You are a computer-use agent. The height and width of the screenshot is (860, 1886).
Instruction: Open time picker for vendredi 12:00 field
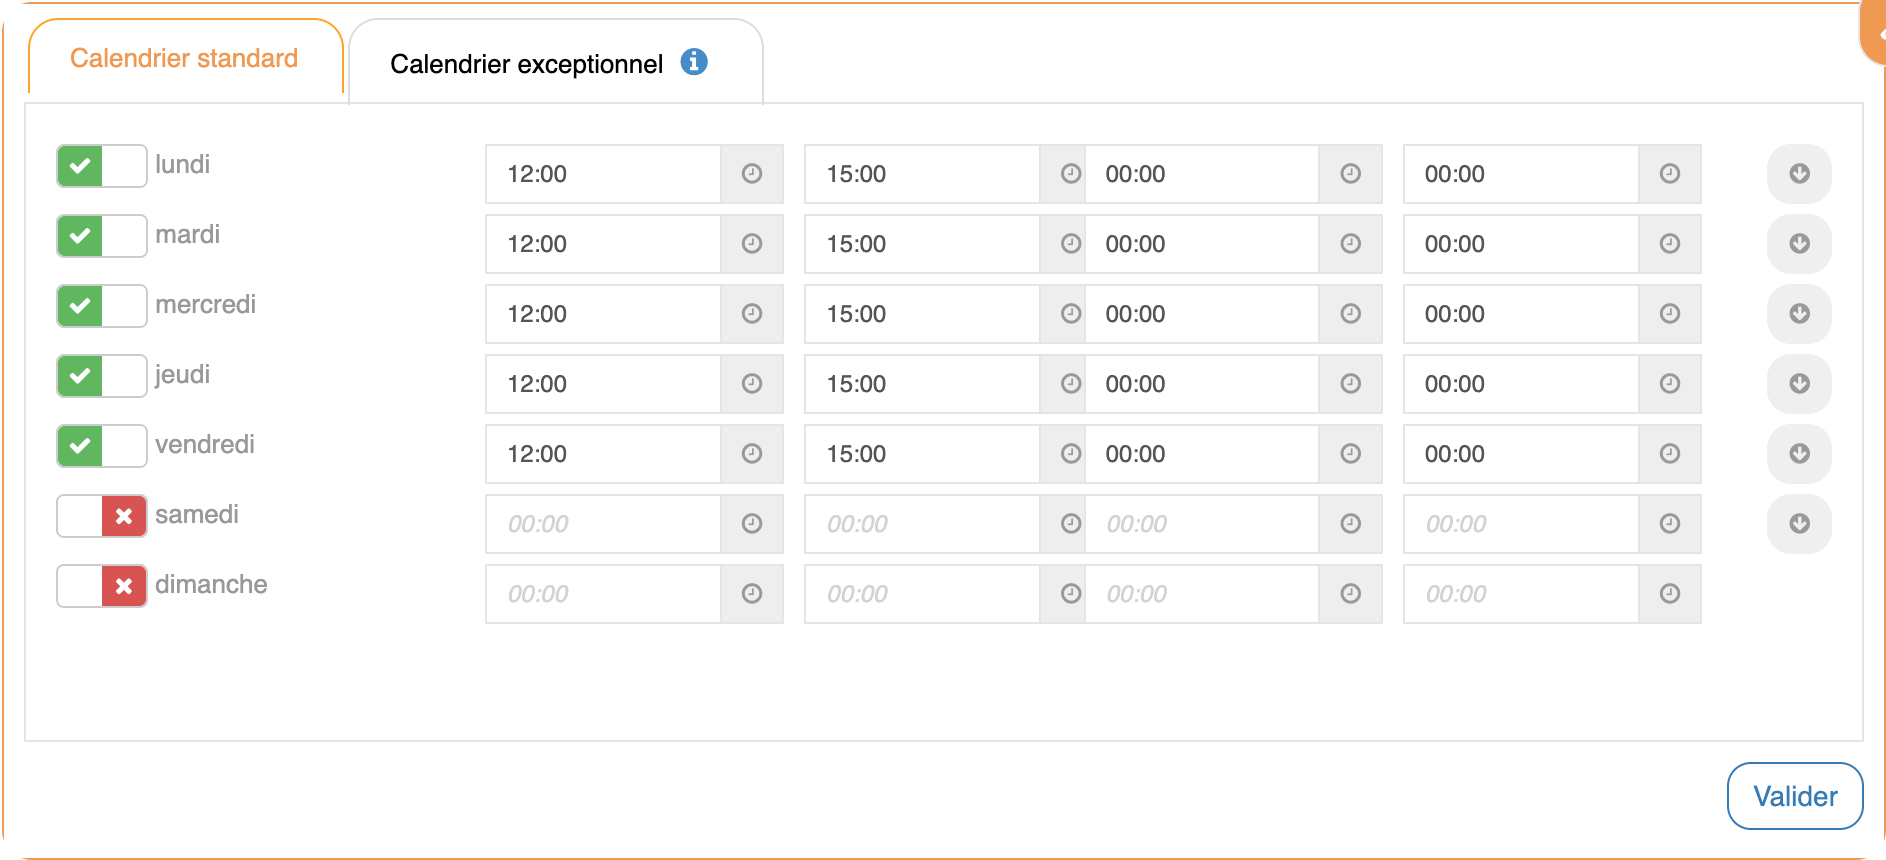pyautogui.click(x=752, y=454)
